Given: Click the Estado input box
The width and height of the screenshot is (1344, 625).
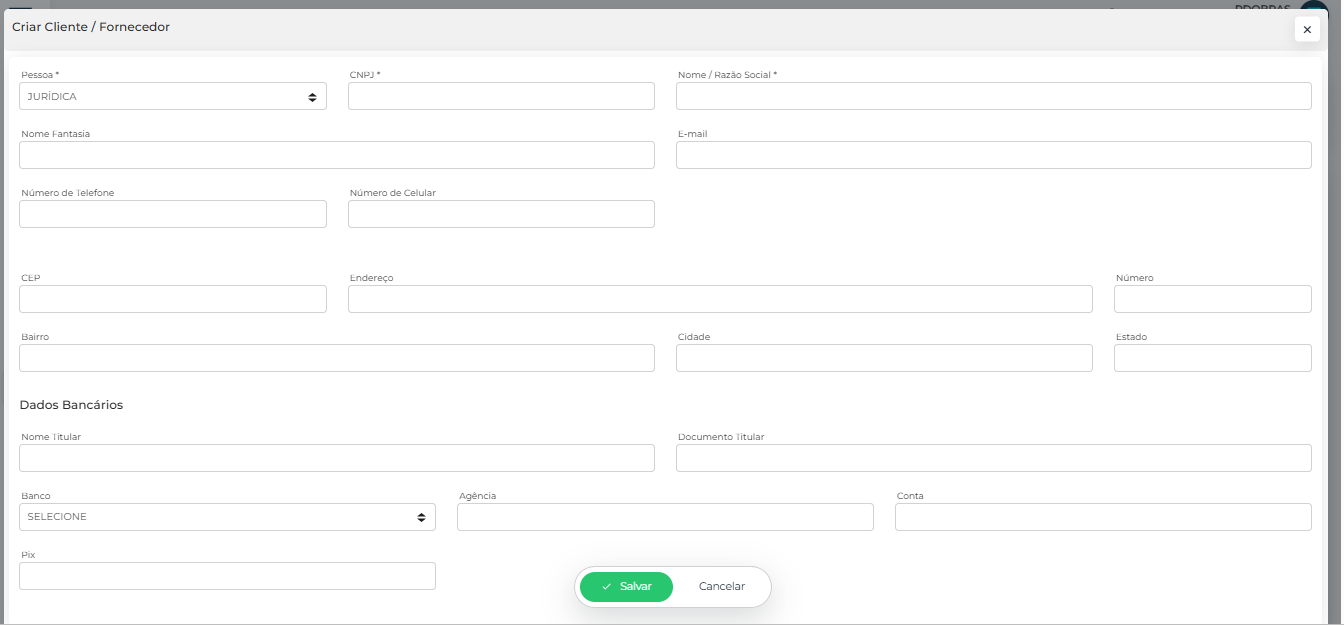Looking at the screenshot, I should [1212, 358].
